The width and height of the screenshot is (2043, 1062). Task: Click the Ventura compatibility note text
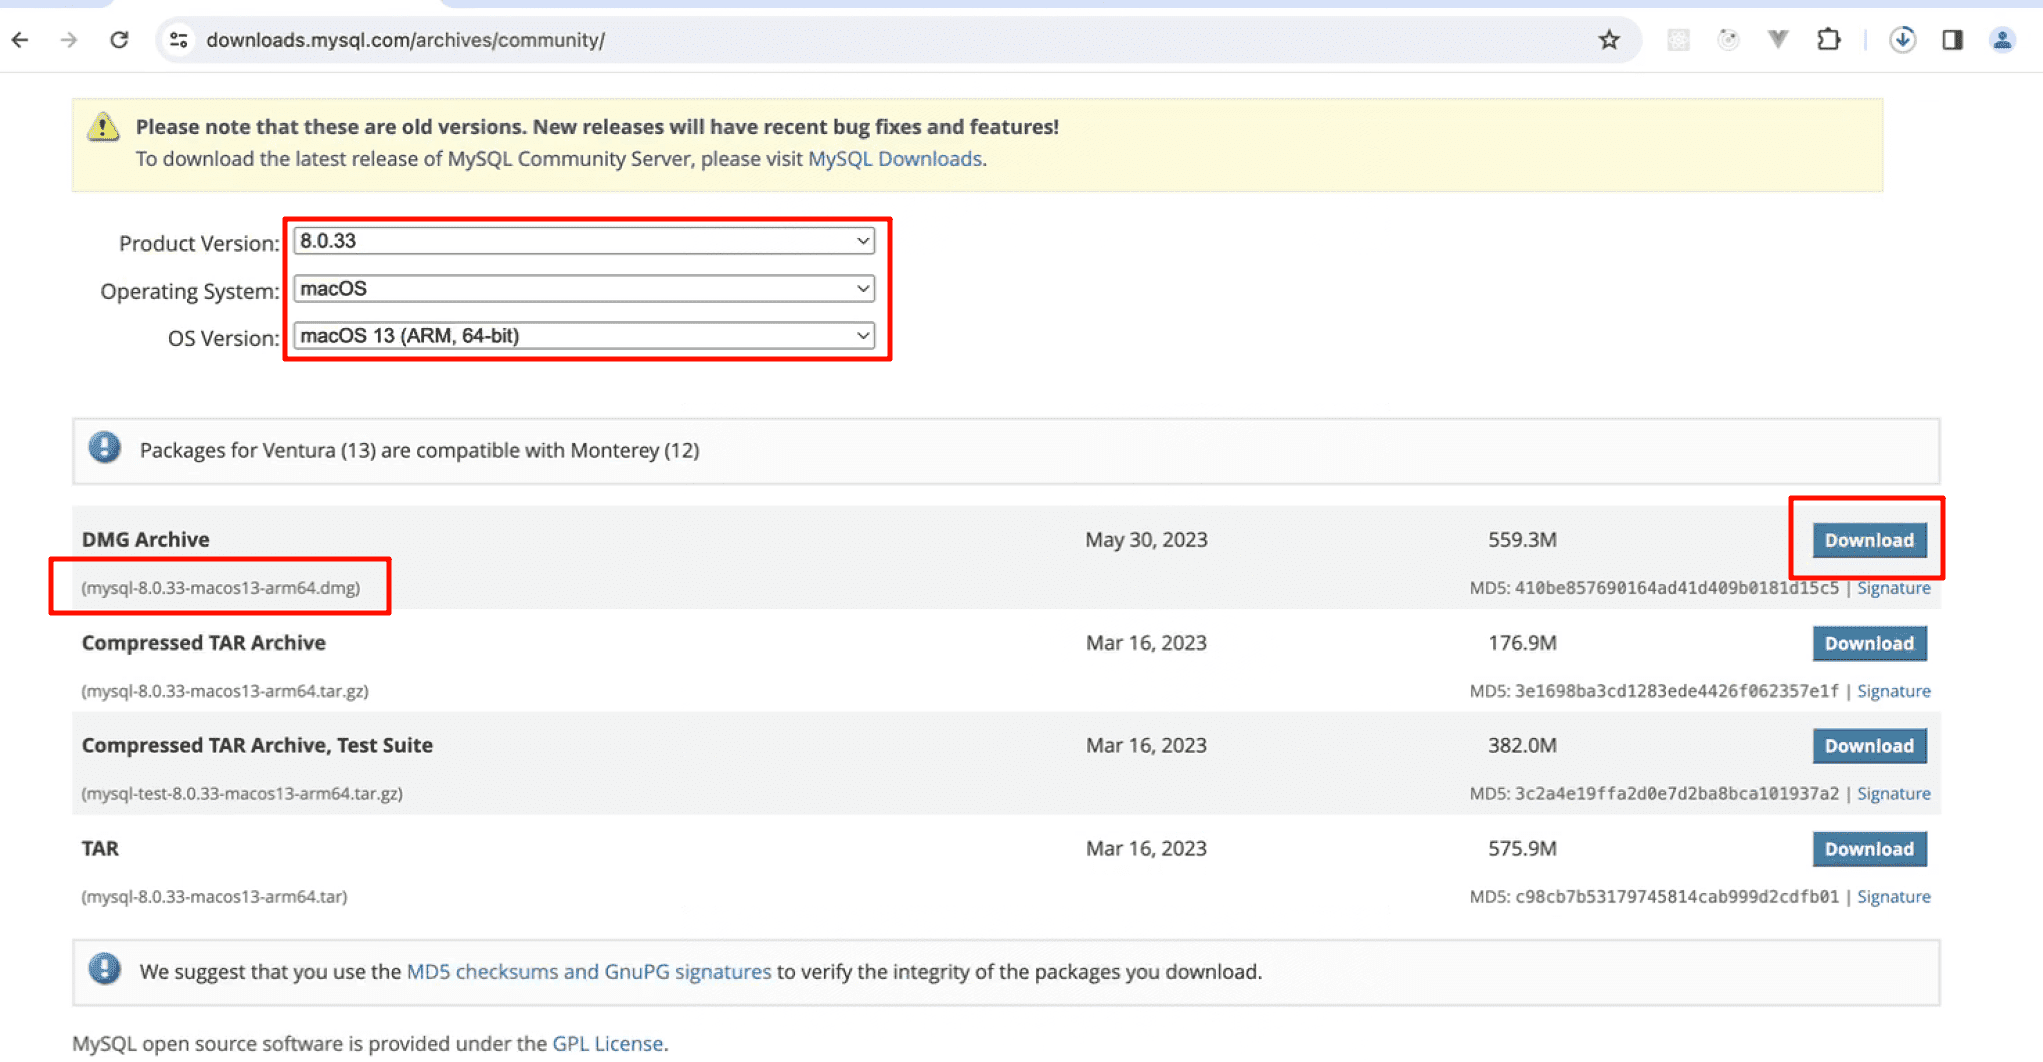(x=419, y=451)
